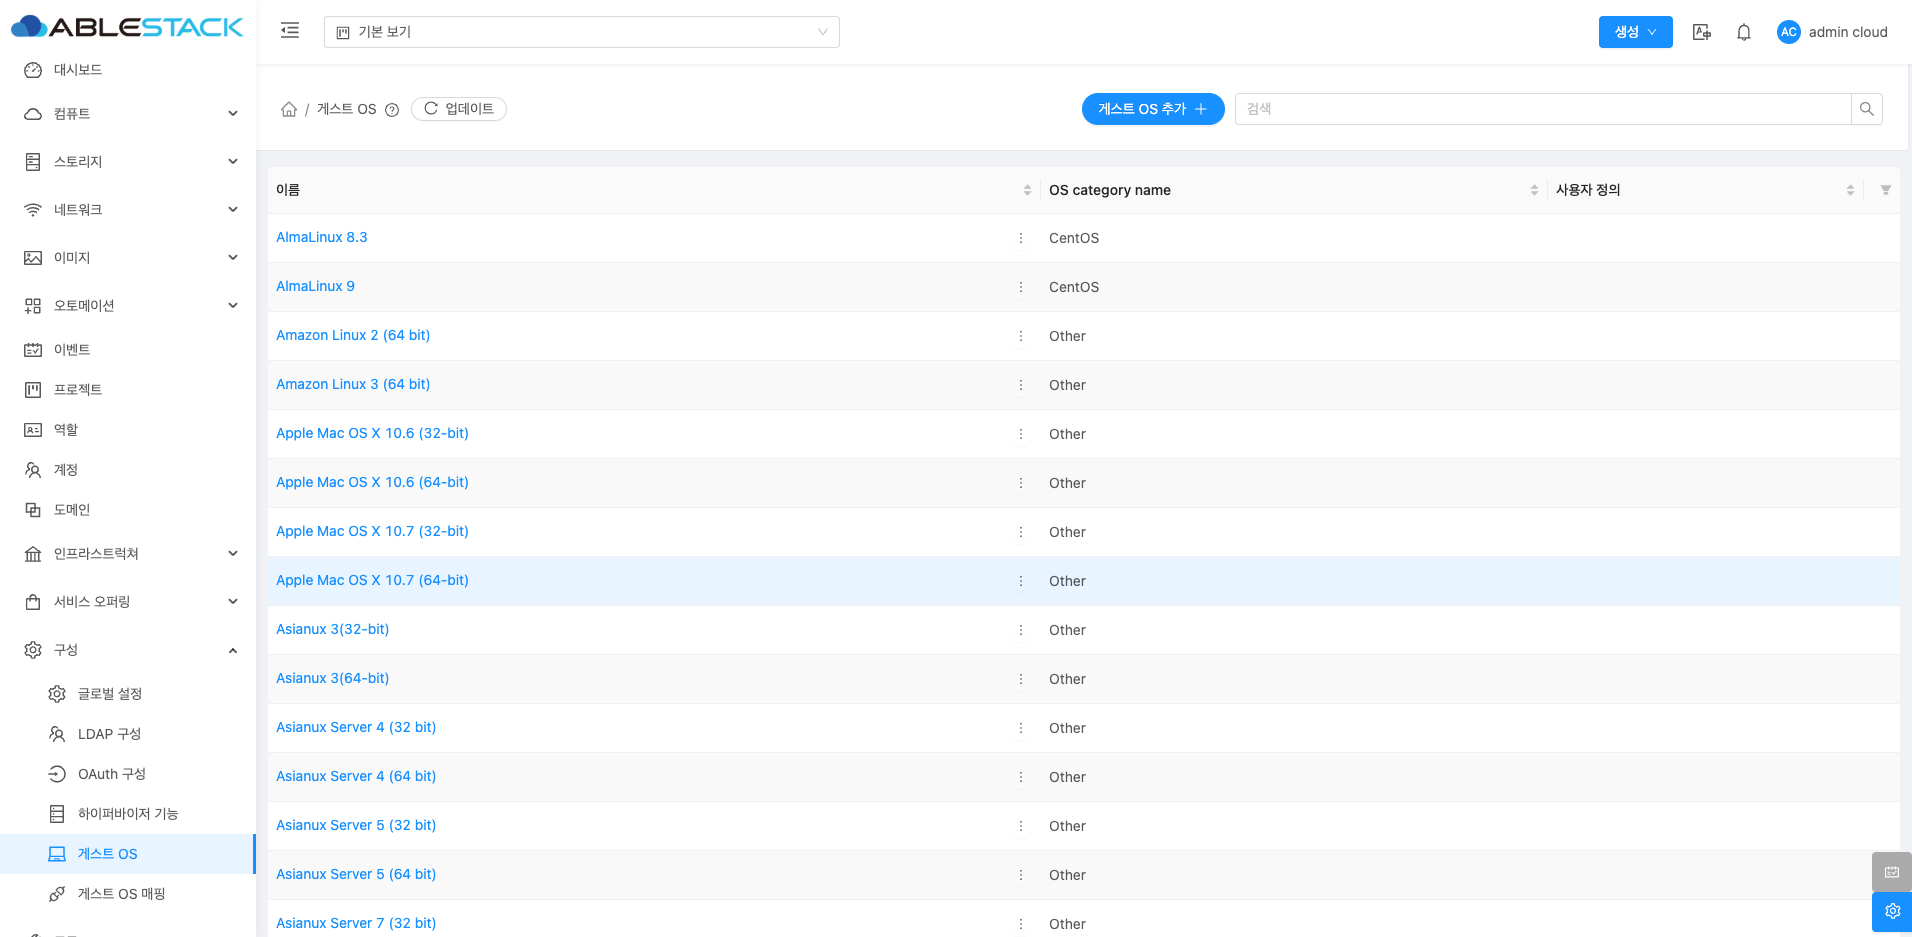This screenshot has height=937, width=1912.
Task: Click the 게스트 OS breadcrumb text
Action: [x=347, y=109]
